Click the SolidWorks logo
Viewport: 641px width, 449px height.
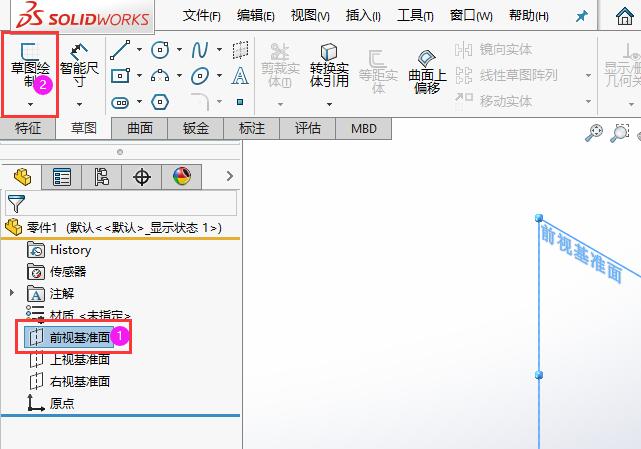tap(83, 15)
